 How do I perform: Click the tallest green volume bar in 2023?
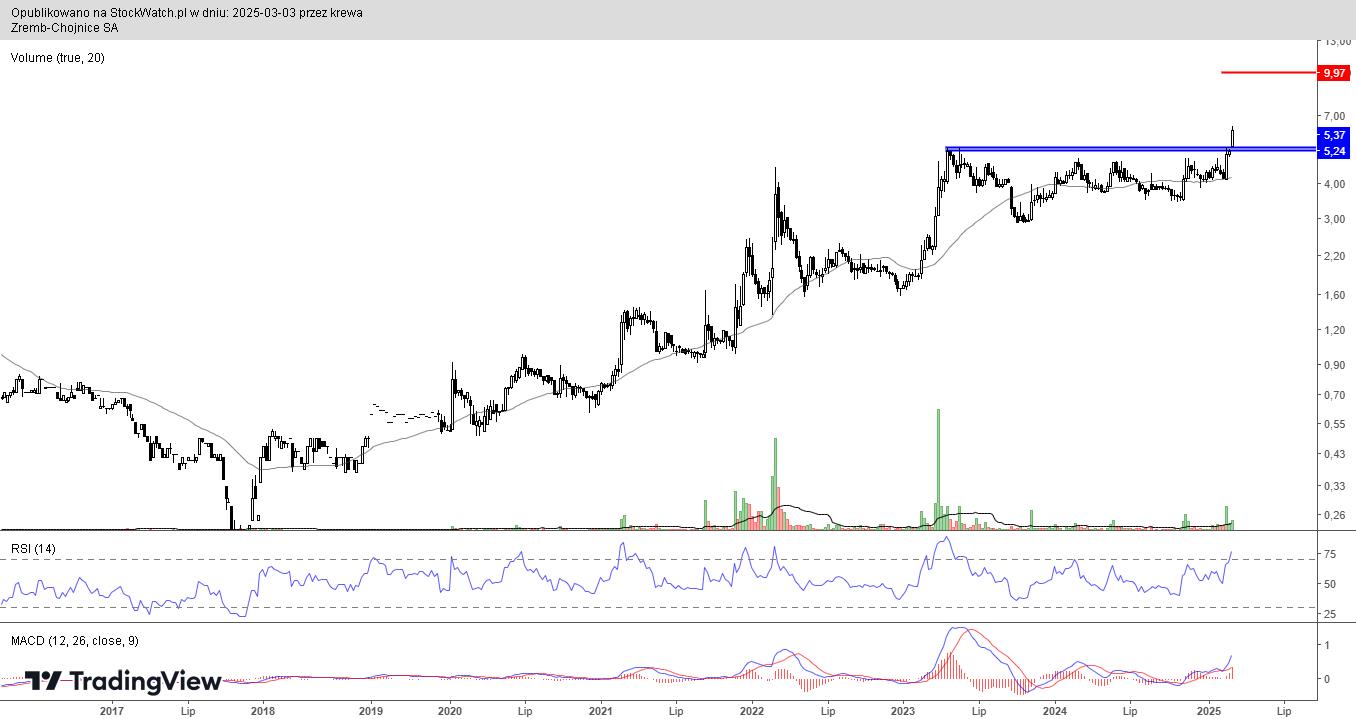coord(938,468)
